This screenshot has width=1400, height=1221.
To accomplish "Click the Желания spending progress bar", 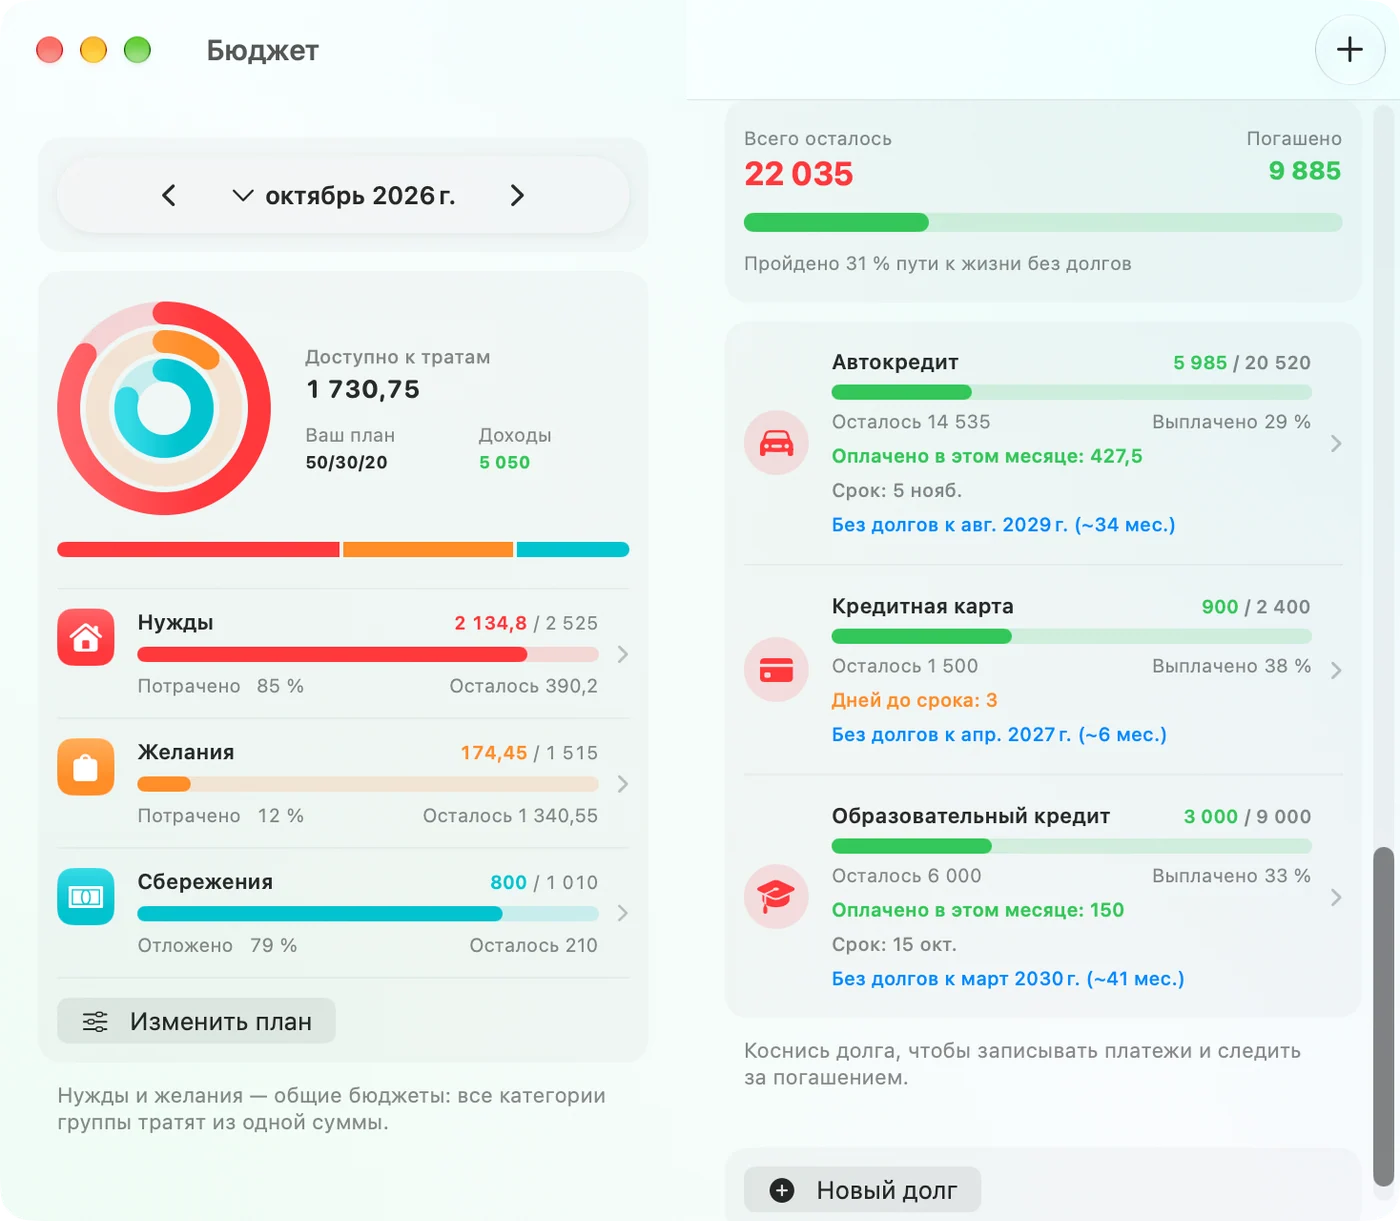I will [368, 784].
